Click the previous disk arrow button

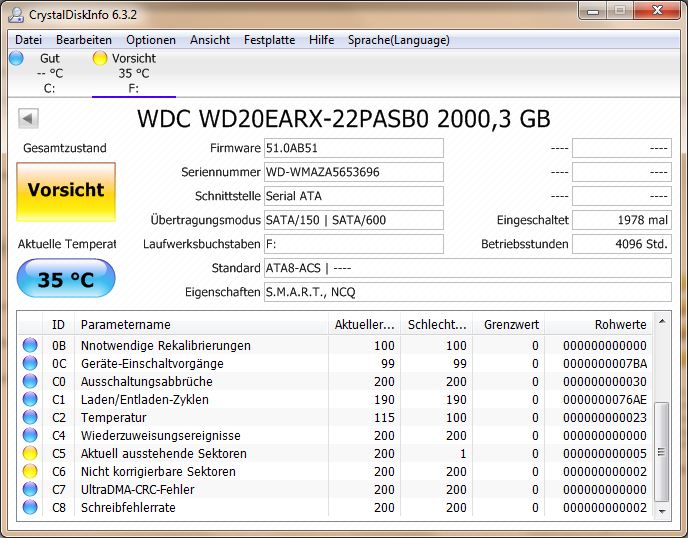pyautogui.click(x=29, y=118)
